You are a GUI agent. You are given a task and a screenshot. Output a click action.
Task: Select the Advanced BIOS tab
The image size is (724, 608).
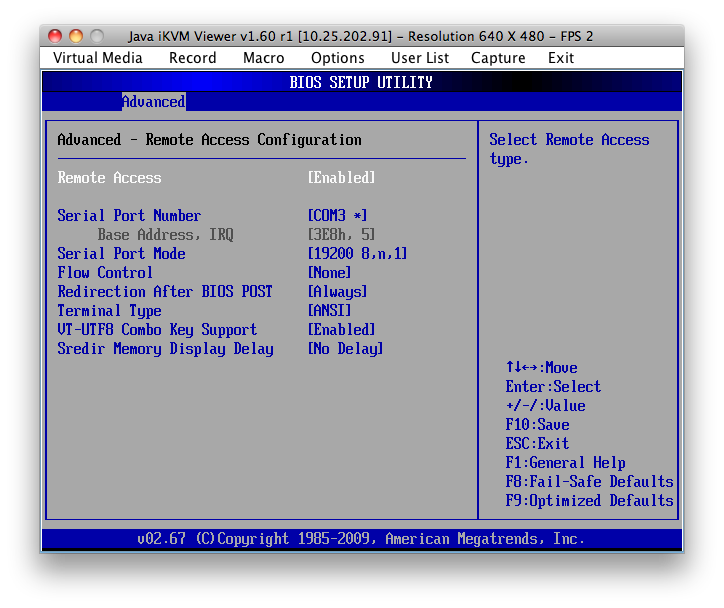153,102
